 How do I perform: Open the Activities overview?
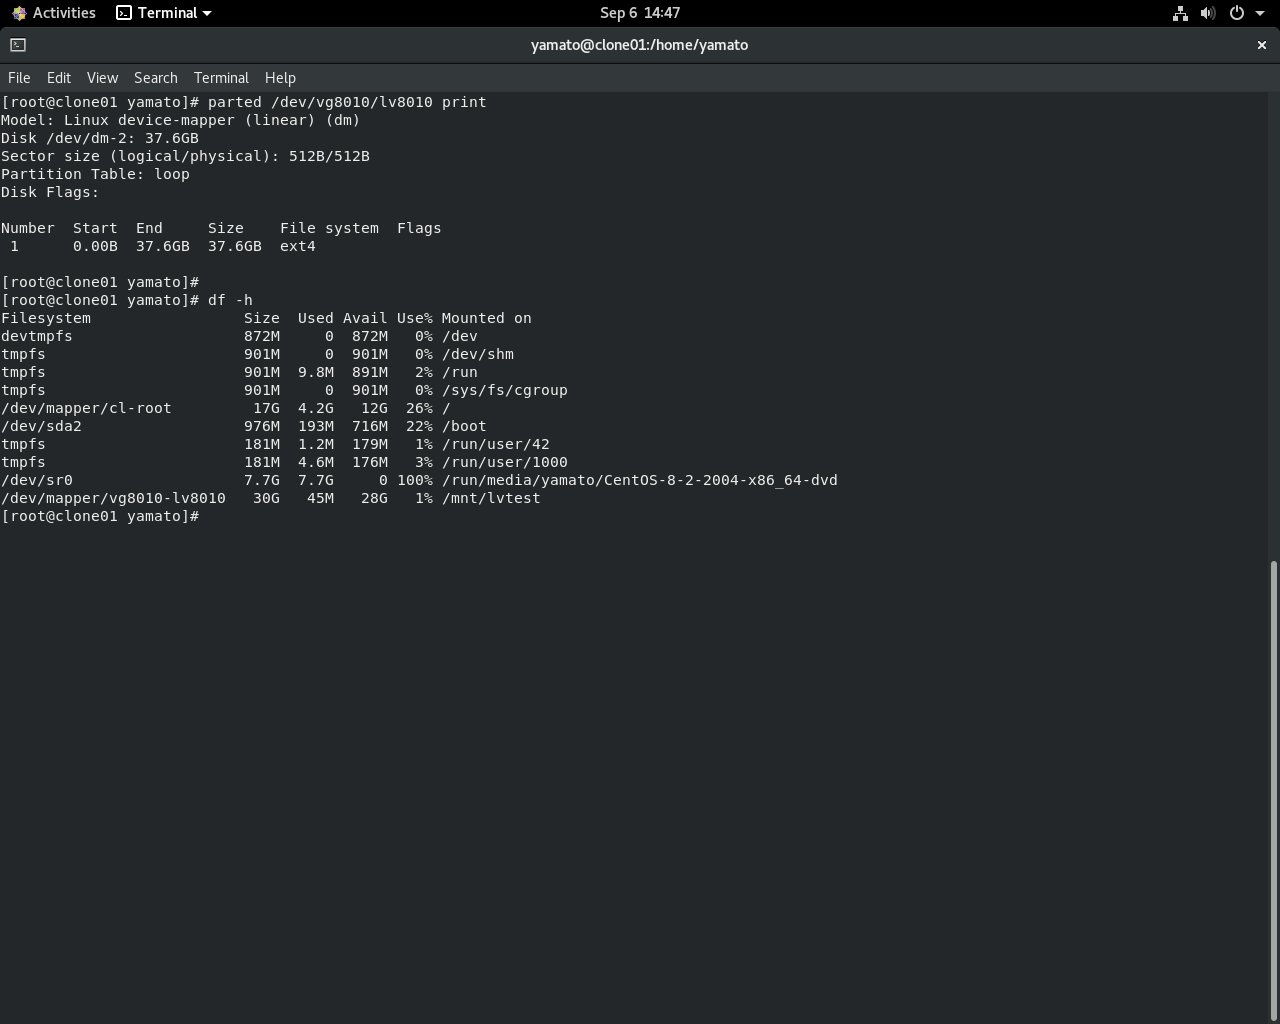point(54,13)
